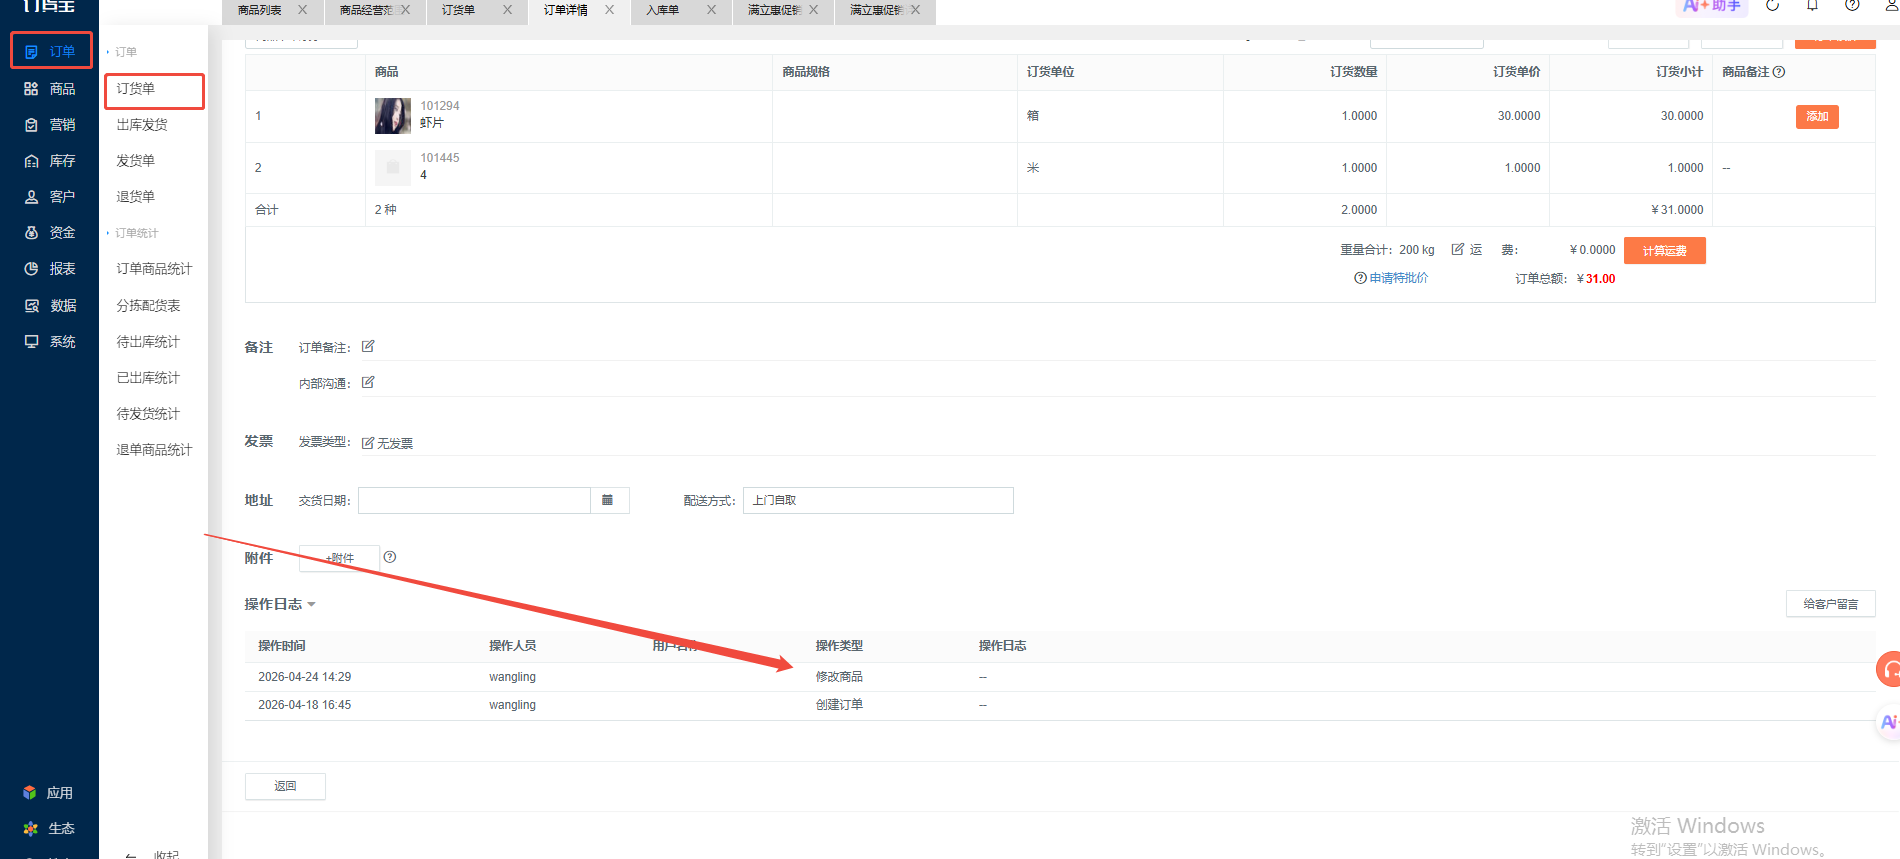
Task: Click the 申请特批价 link
Action: coord(1398,278)
